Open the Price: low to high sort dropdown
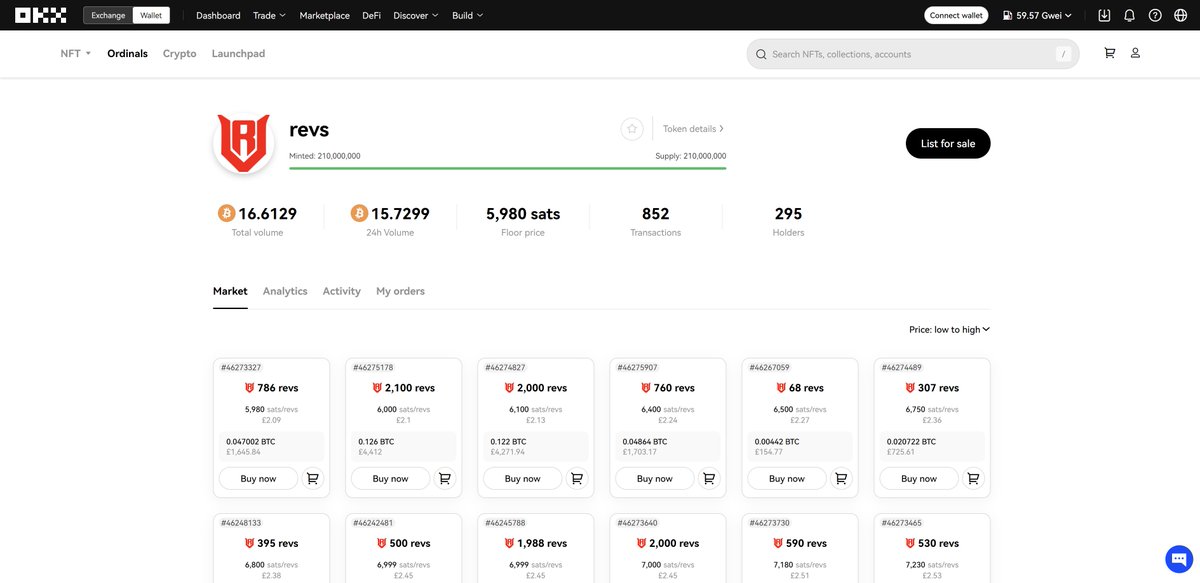The height and width of the screenshot is (583, 1200). [949, 329]
